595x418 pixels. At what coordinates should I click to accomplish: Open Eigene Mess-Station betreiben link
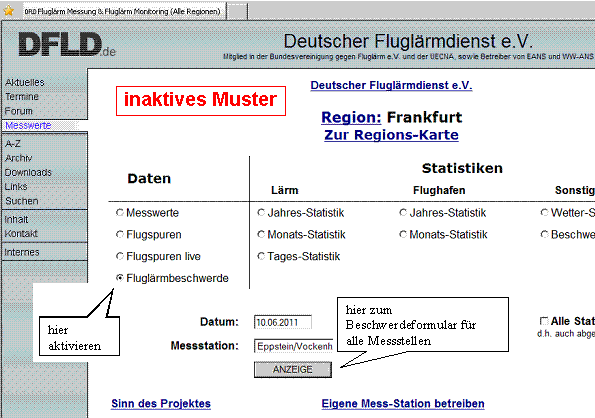click(403, 404)
